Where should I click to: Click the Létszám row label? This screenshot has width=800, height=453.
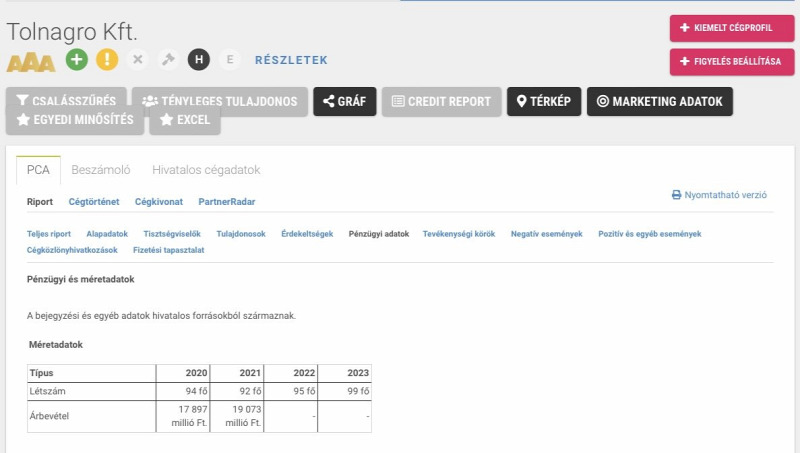[47, 391]
